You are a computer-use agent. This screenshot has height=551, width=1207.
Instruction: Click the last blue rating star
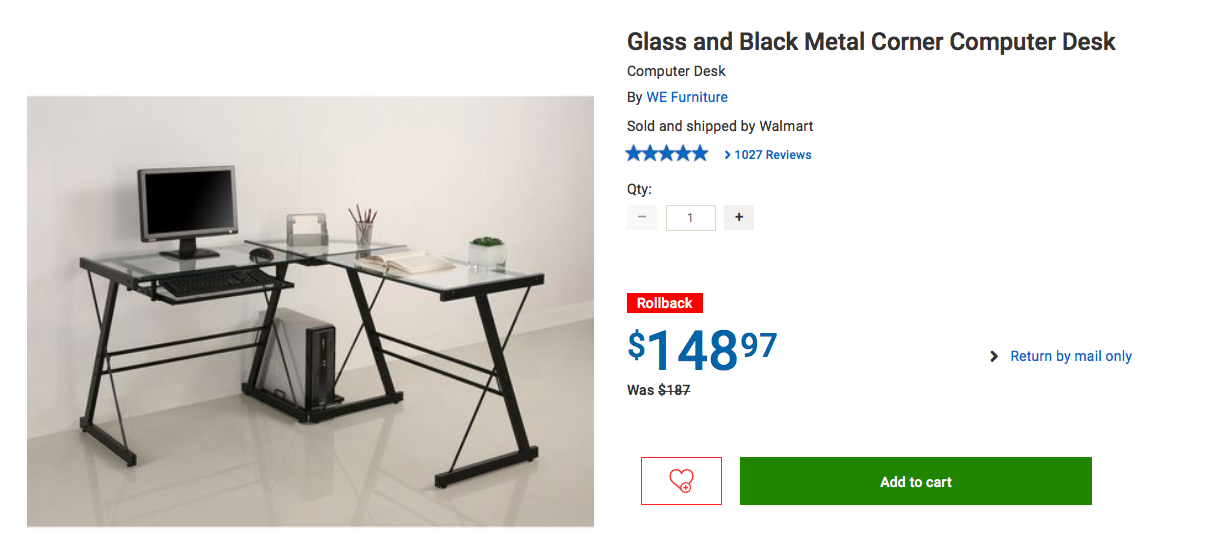tap(700, 154)
